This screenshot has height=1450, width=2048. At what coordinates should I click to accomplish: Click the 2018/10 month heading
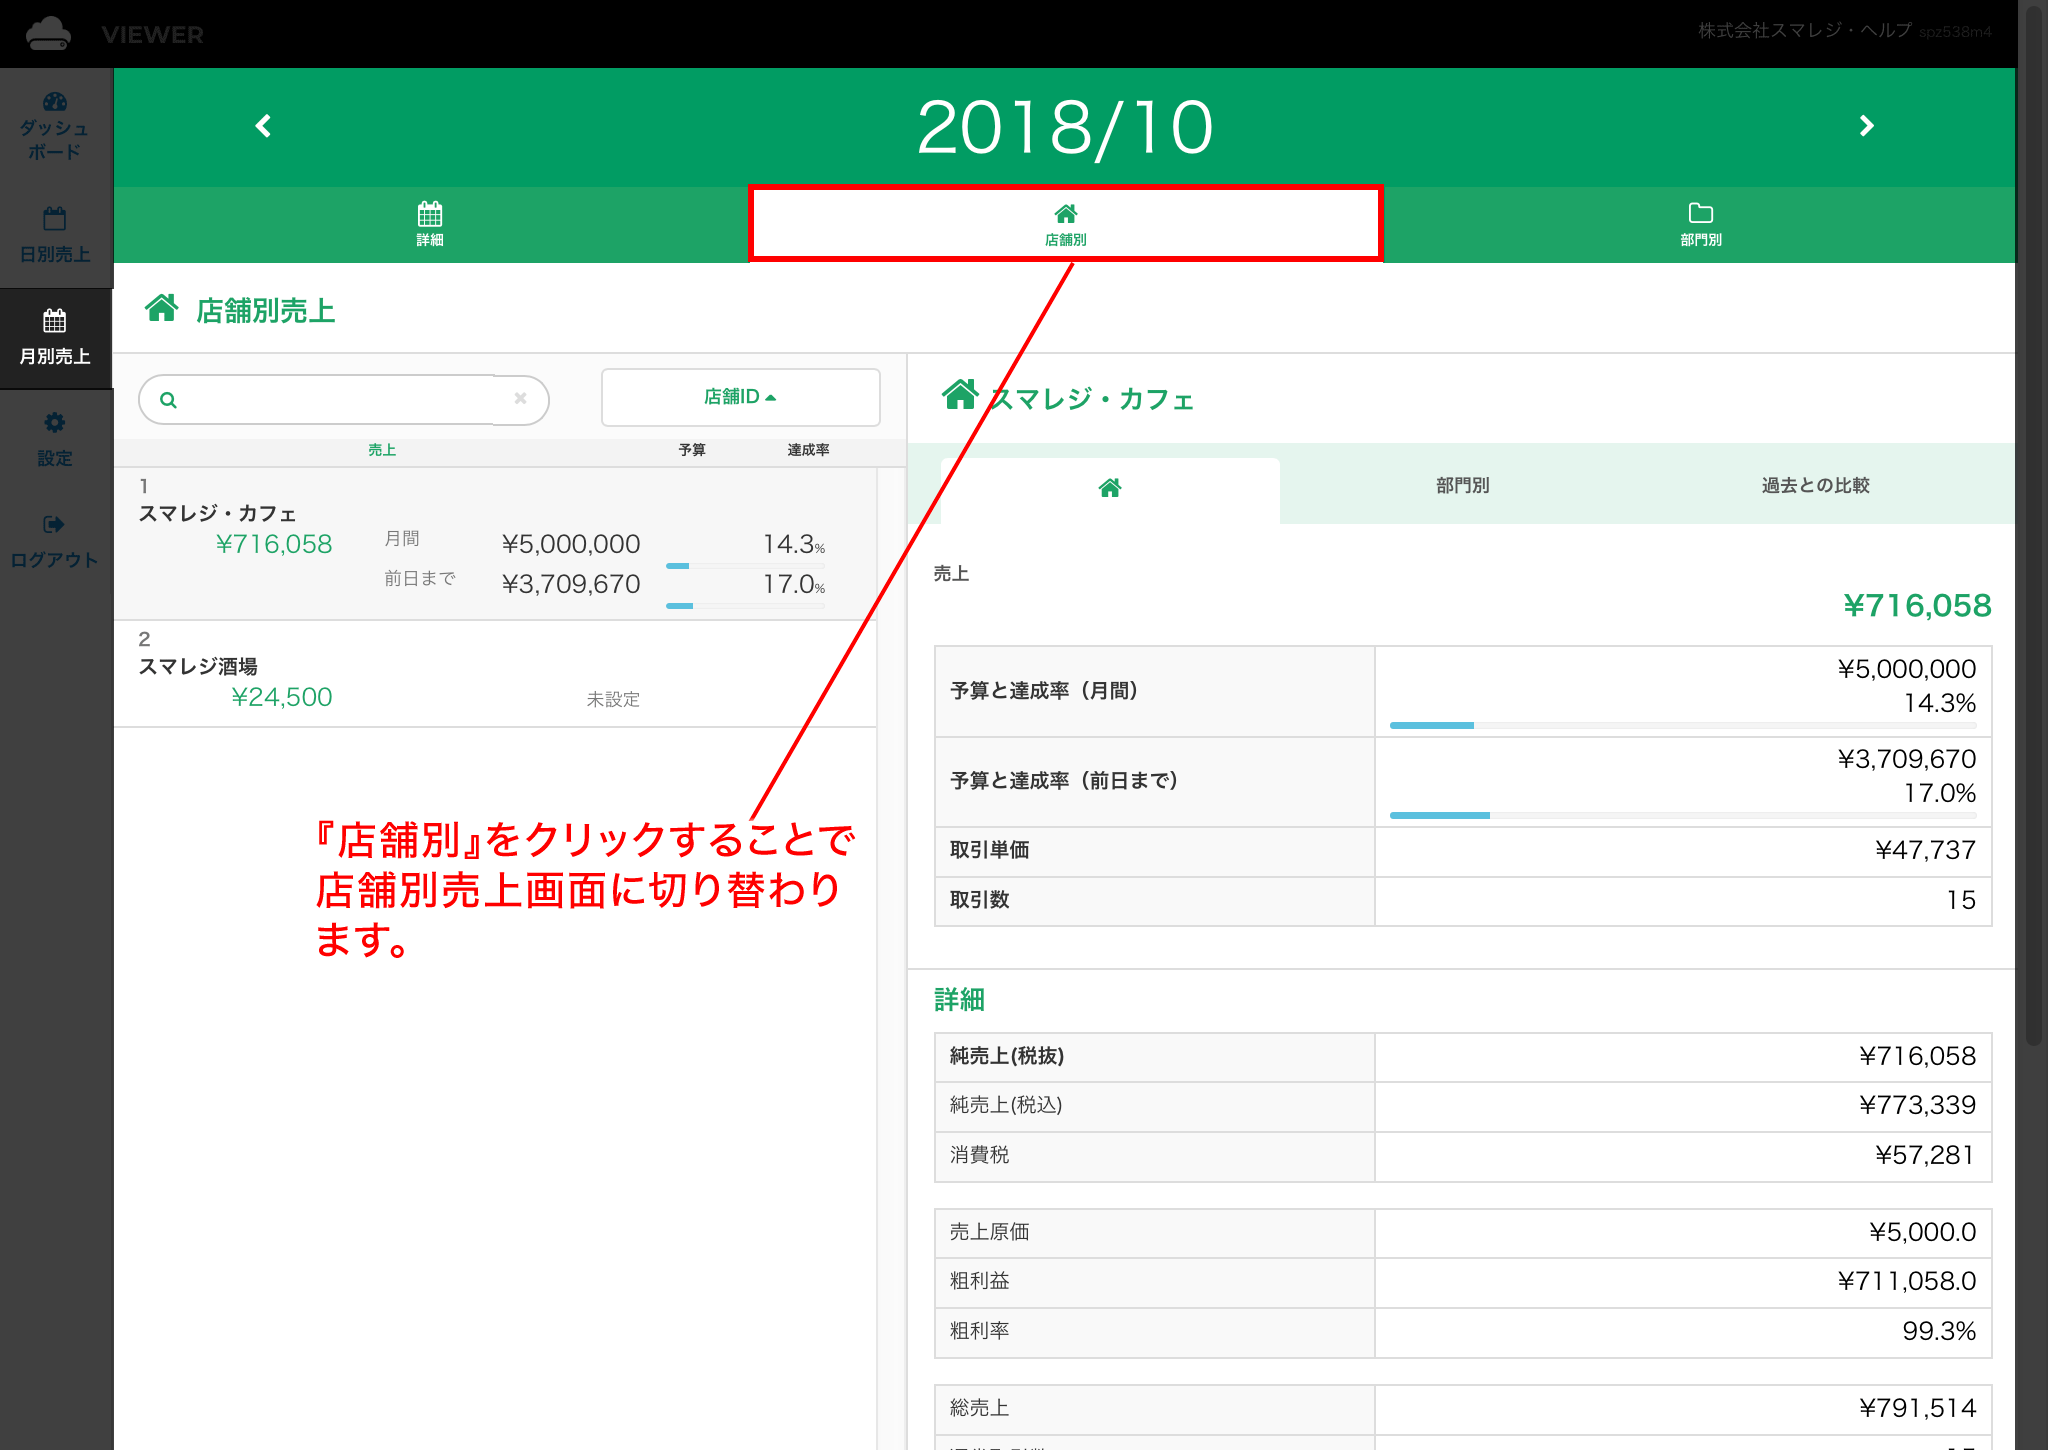pos(1065,127)
